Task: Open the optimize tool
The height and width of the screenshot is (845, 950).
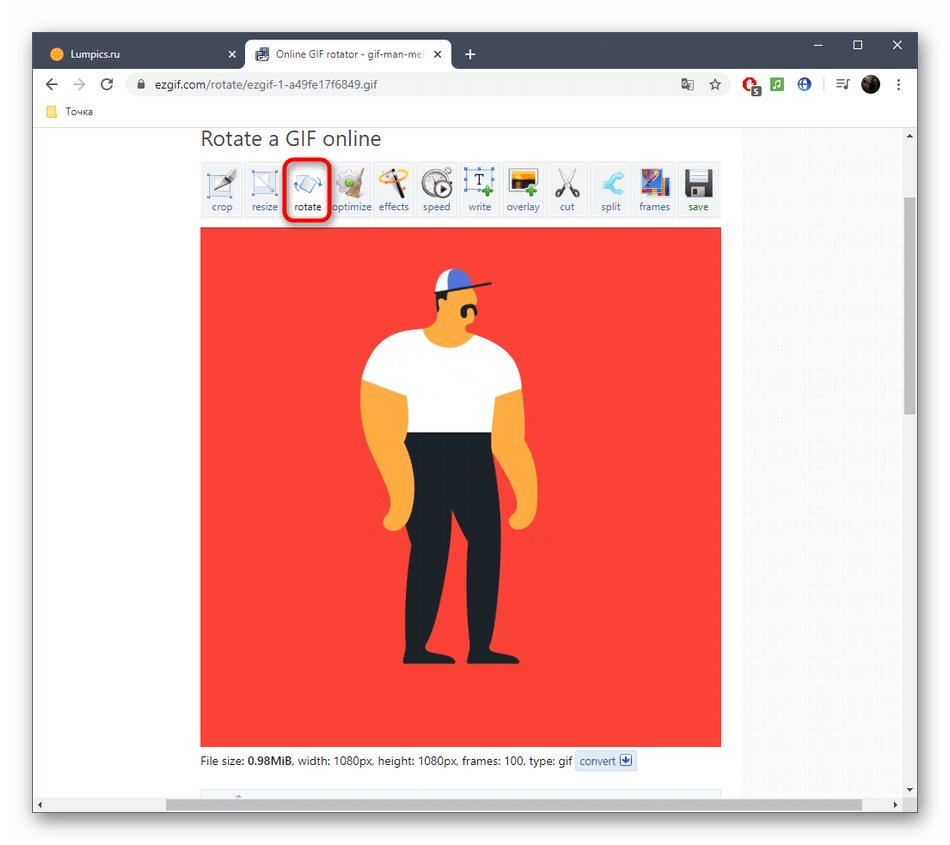Action: click(x=351, y=190)
